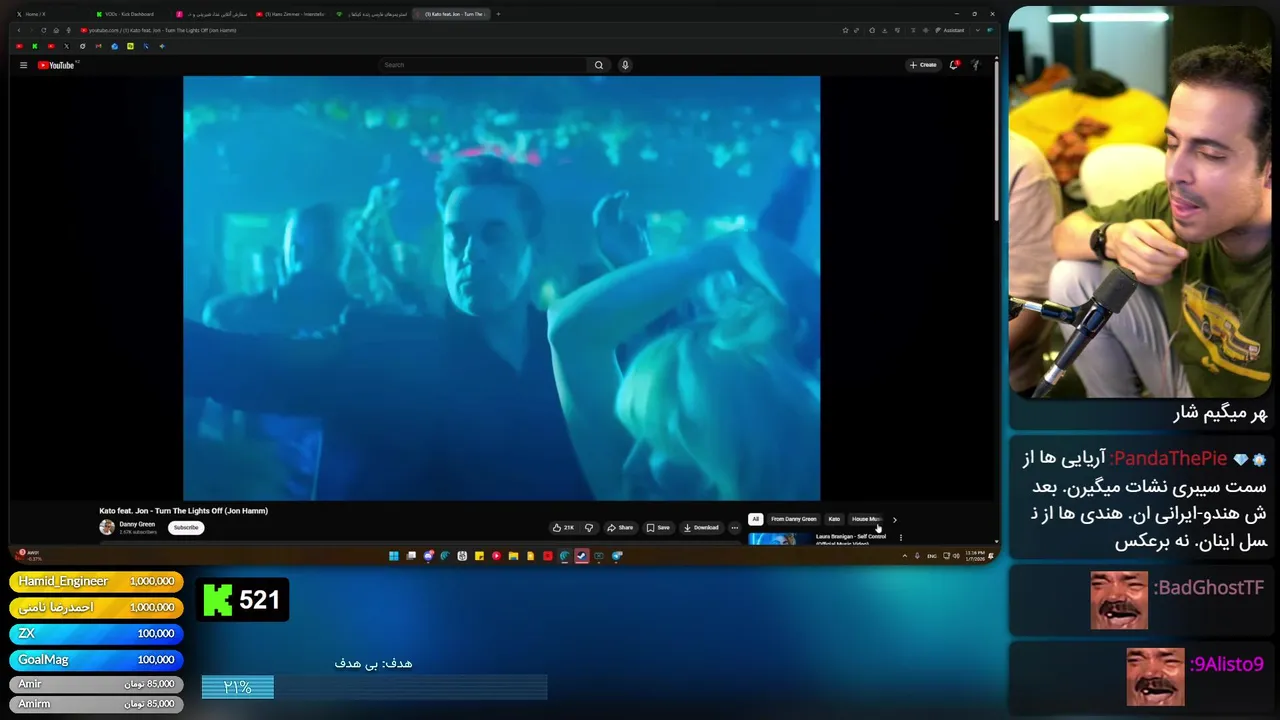Open Sticky Notes from the taskbar
This screenshot has height=720, width=1280.
pos(479,556)
